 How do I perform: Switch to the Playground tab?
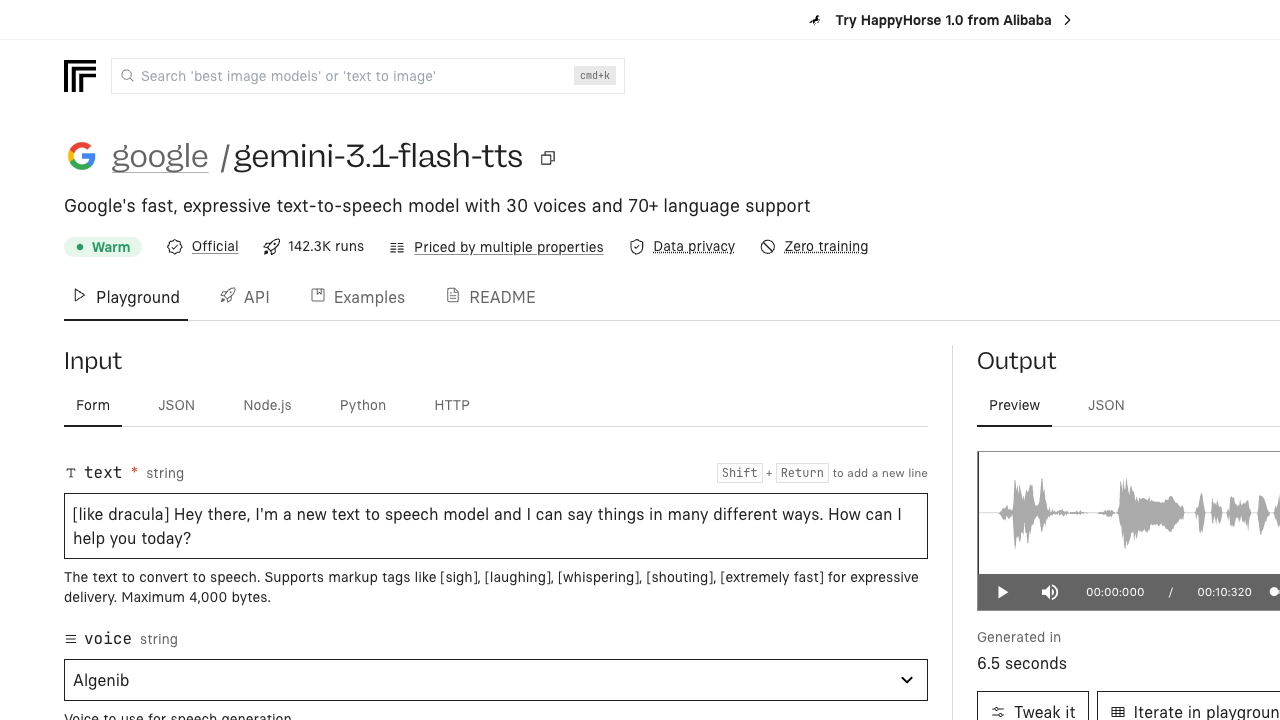coord(126,297)
